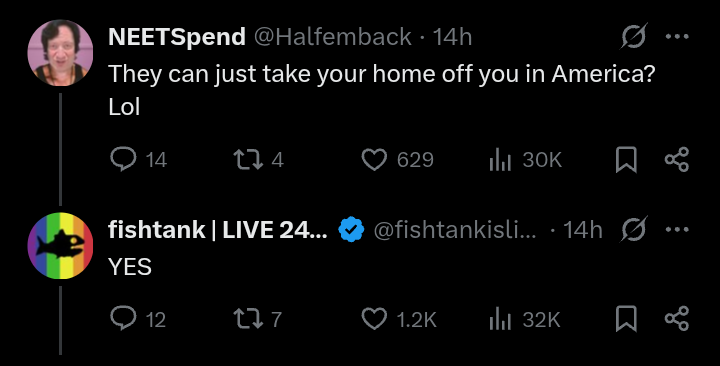Image resolution: width=720 pixels, height=366 pixels.
Task: Like fishtank's tweet with 1.2K likes
Action: click(399, 319)
